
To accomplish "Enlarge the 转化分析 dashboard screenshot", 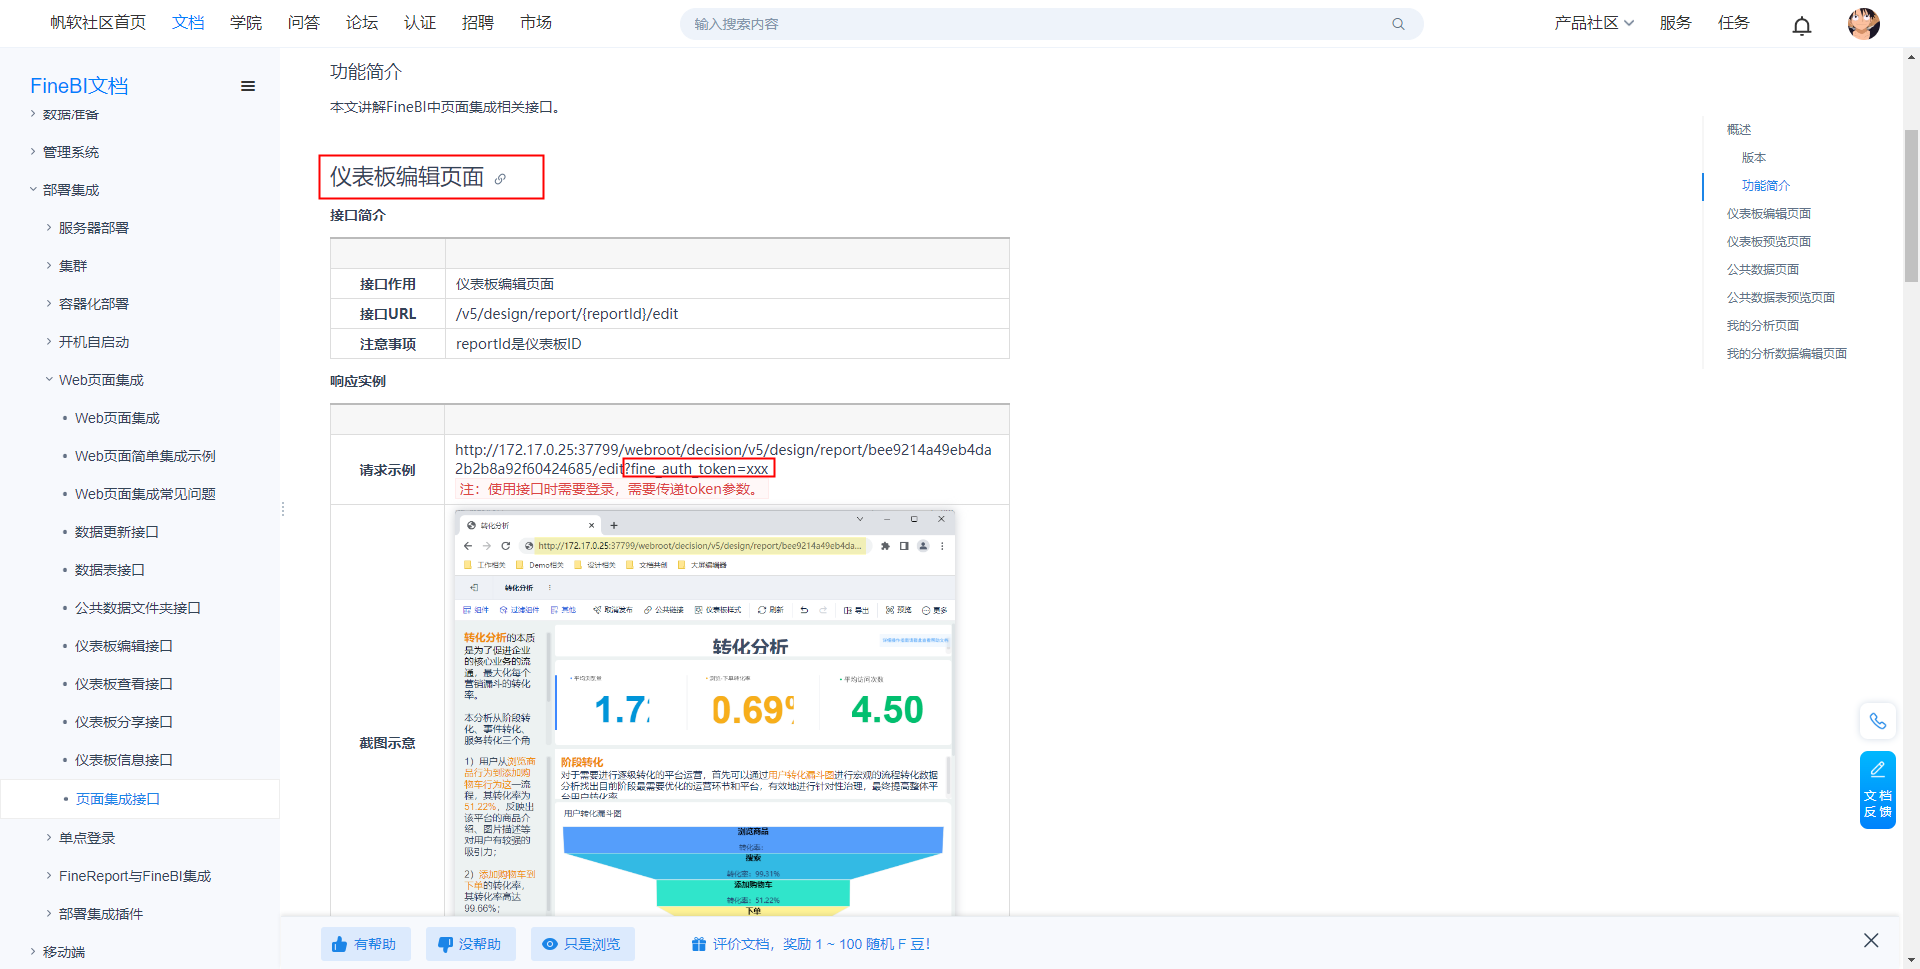I will point(705,713).
